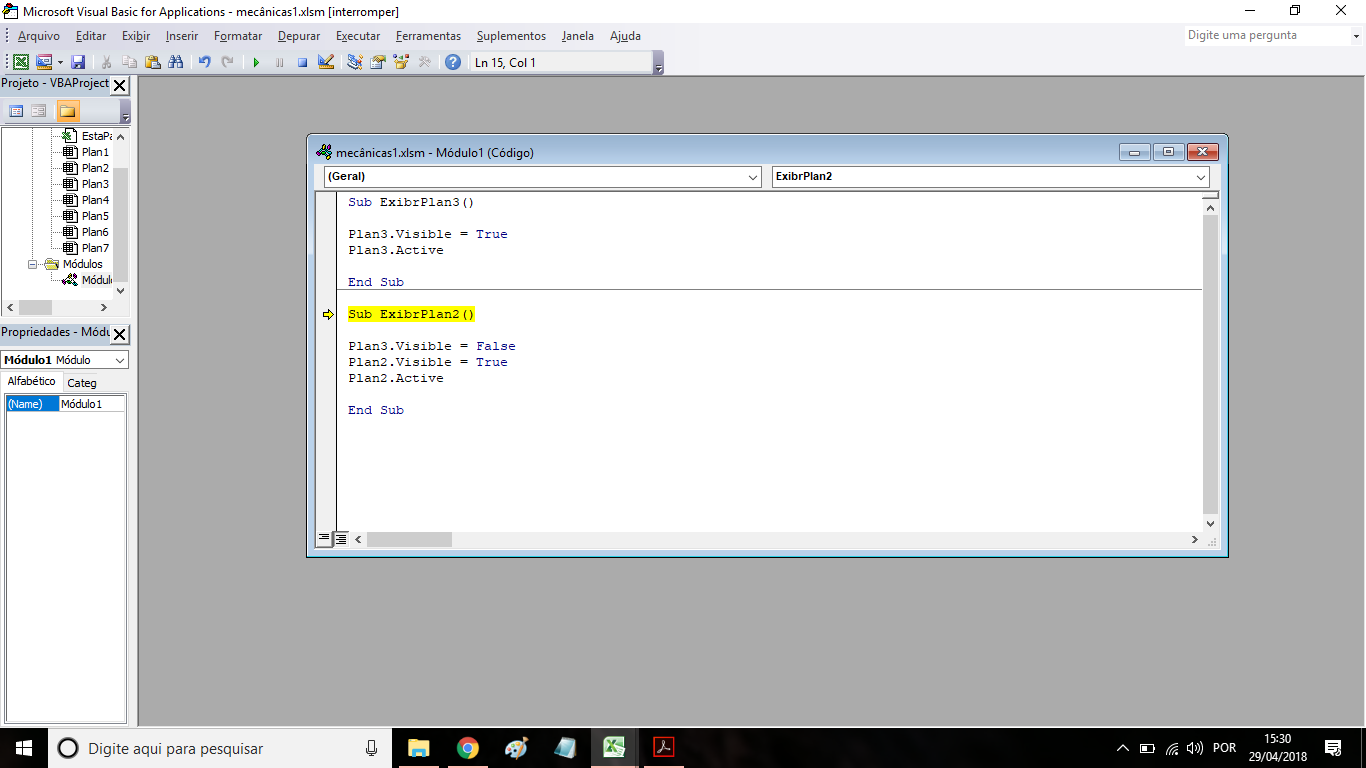This screenshot has width=1366, height=768.
Task: Open the Janela menu
Action: click(x=578, y=36)
